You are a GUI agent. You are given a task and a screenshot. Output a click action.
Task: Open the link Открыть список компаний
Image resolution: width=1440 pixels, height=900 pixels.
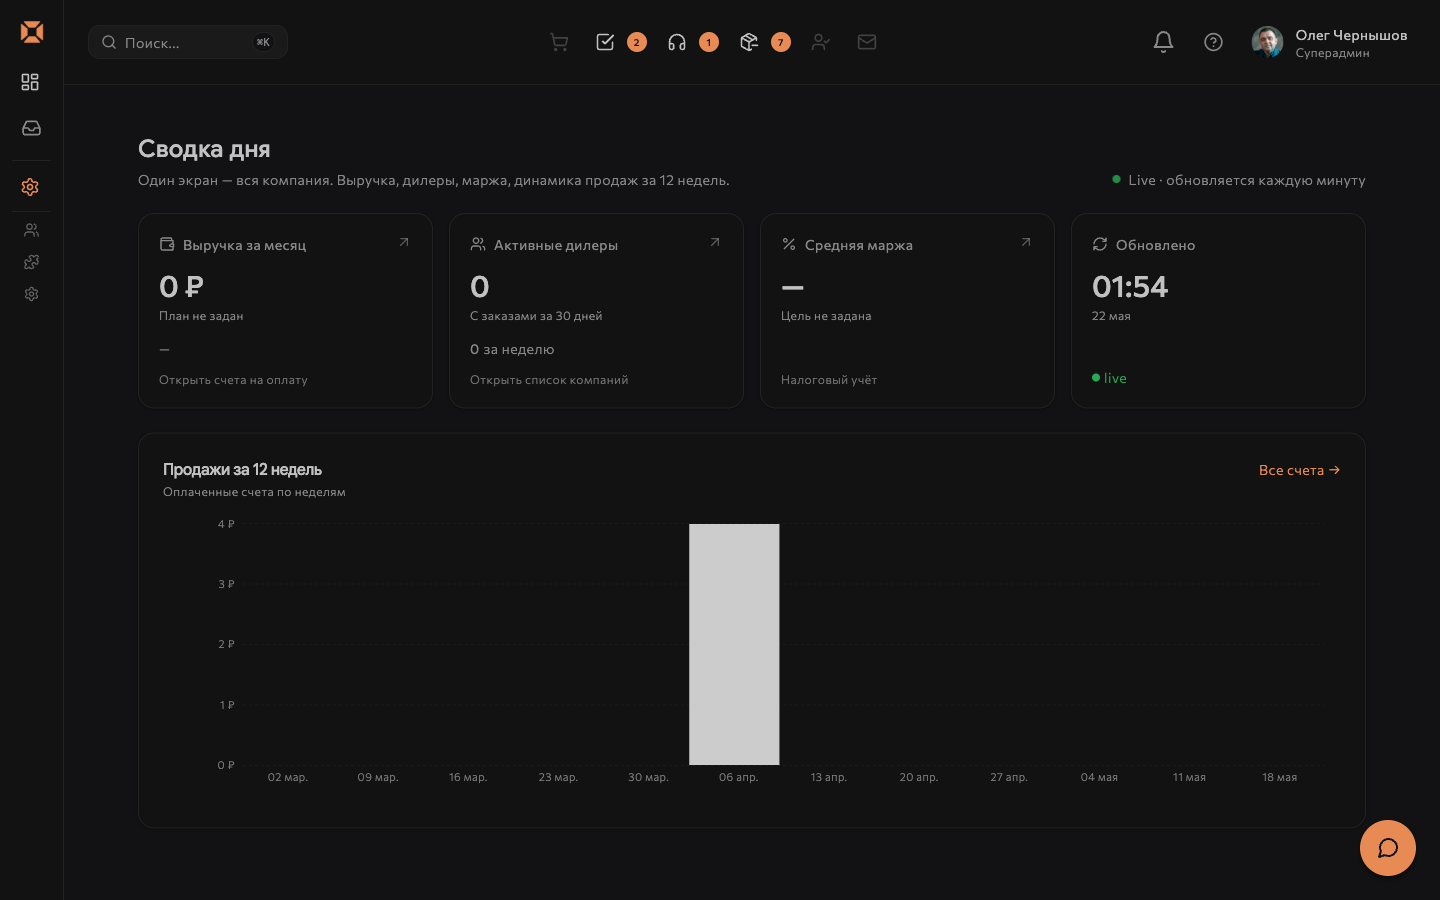tap(549, 380)
